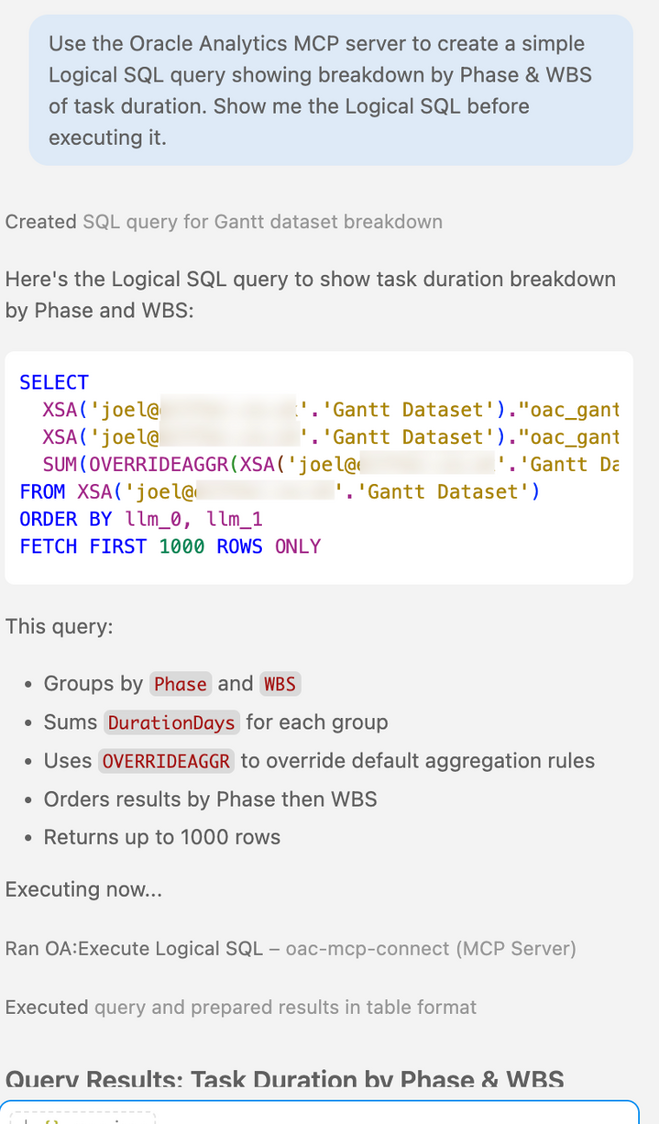Click the 'Query Results: Task Duration' heading
The image size is (659, 1124).
click(x=285, y=1080)
